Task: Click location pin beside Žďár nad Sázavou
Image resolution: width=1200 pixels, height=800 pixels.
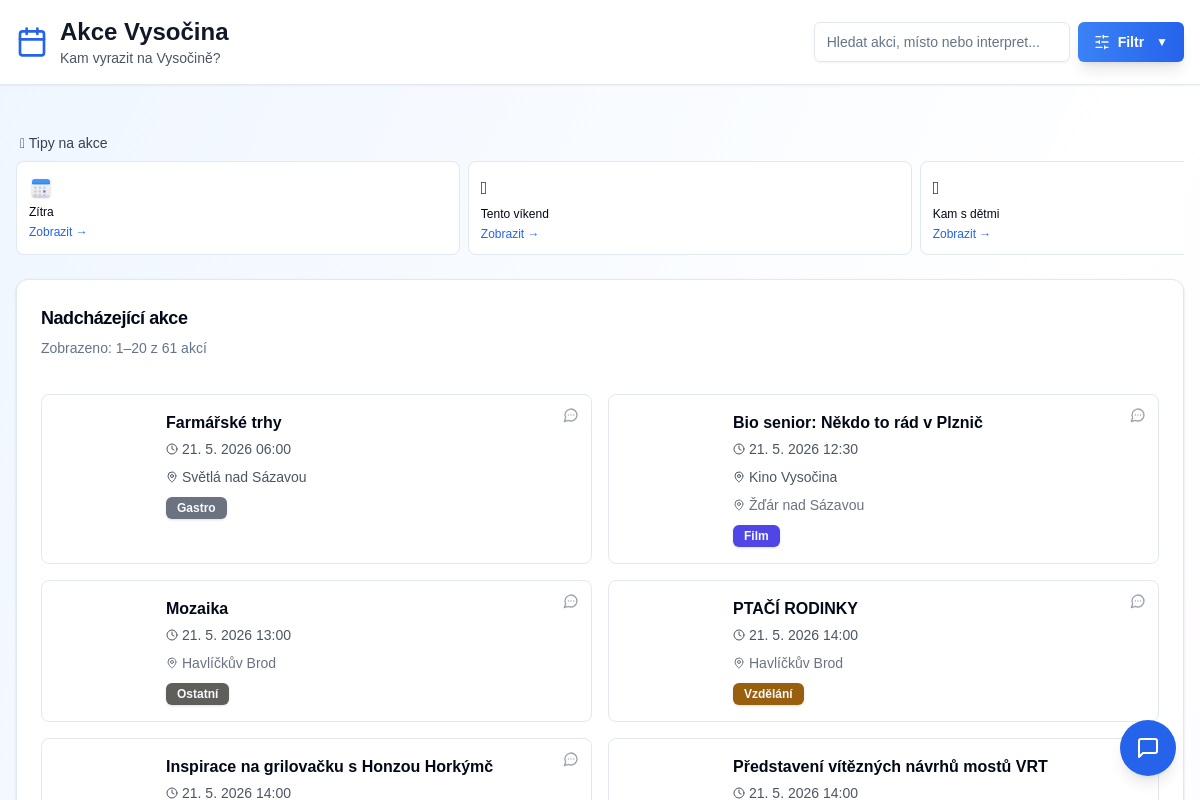Action: pyautogui.click(x=739, y=505)
